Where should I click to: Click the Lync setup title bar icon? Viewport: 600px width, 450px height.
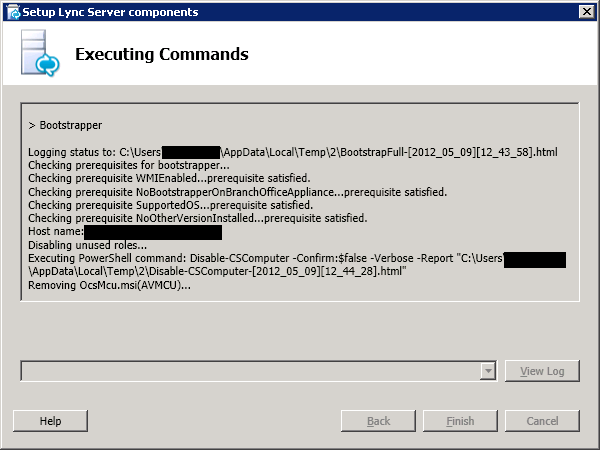(x=14, y=12)
